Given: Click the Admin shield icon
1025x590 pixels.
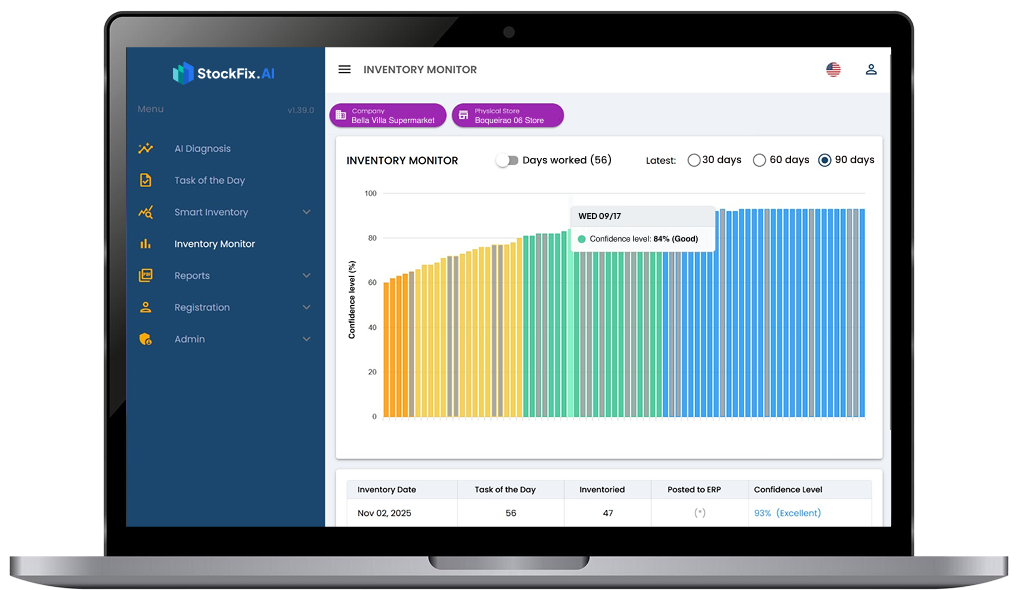Looking at the screenshot, I should tap(146, 340).
